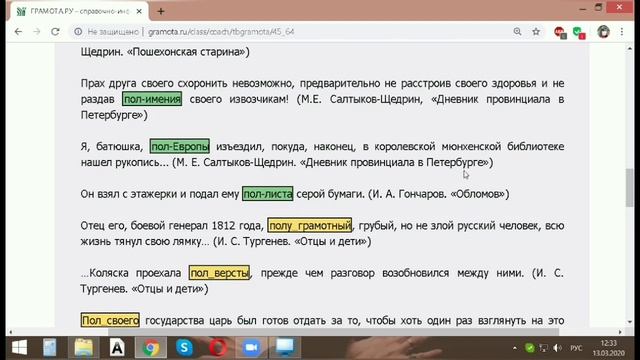
Task: Open the green shield extension icon
Action: click(x=579, y=32)
